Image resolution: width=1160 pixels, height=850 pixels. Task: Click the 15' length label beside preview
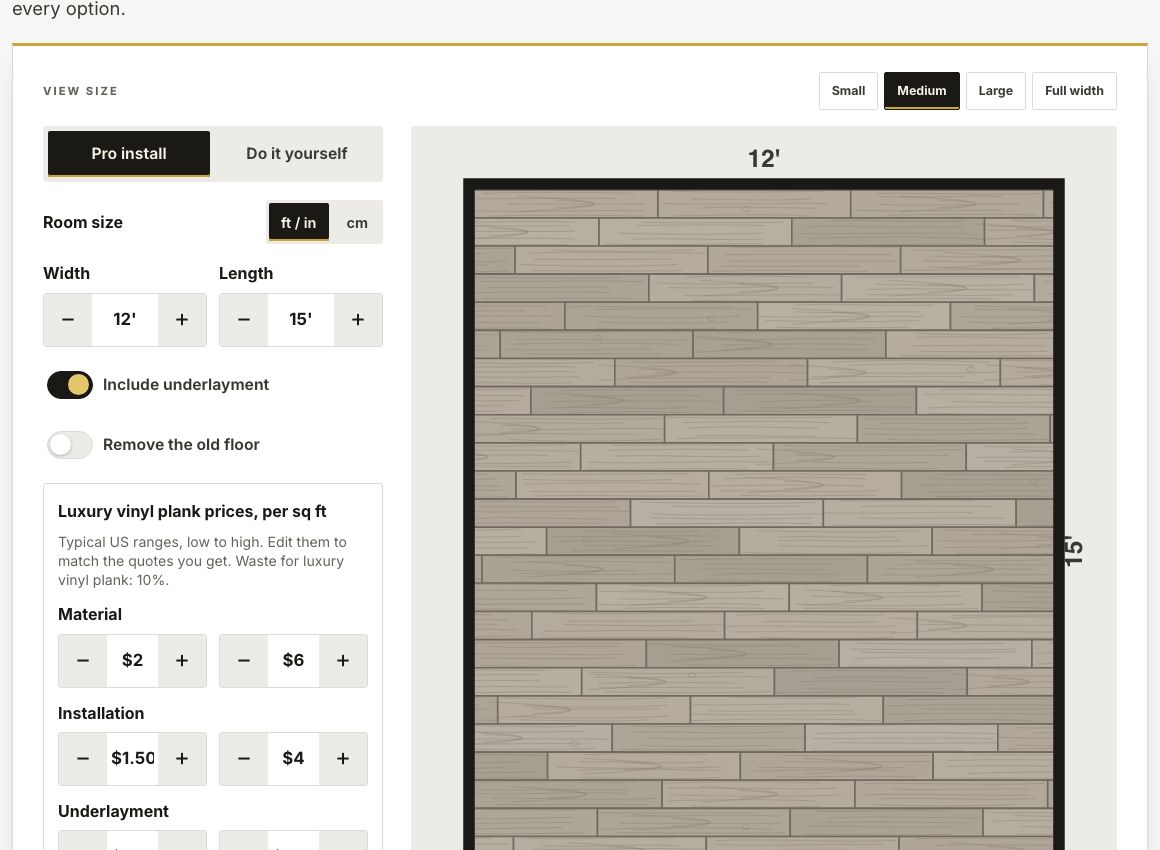[x=1073, y=550]
